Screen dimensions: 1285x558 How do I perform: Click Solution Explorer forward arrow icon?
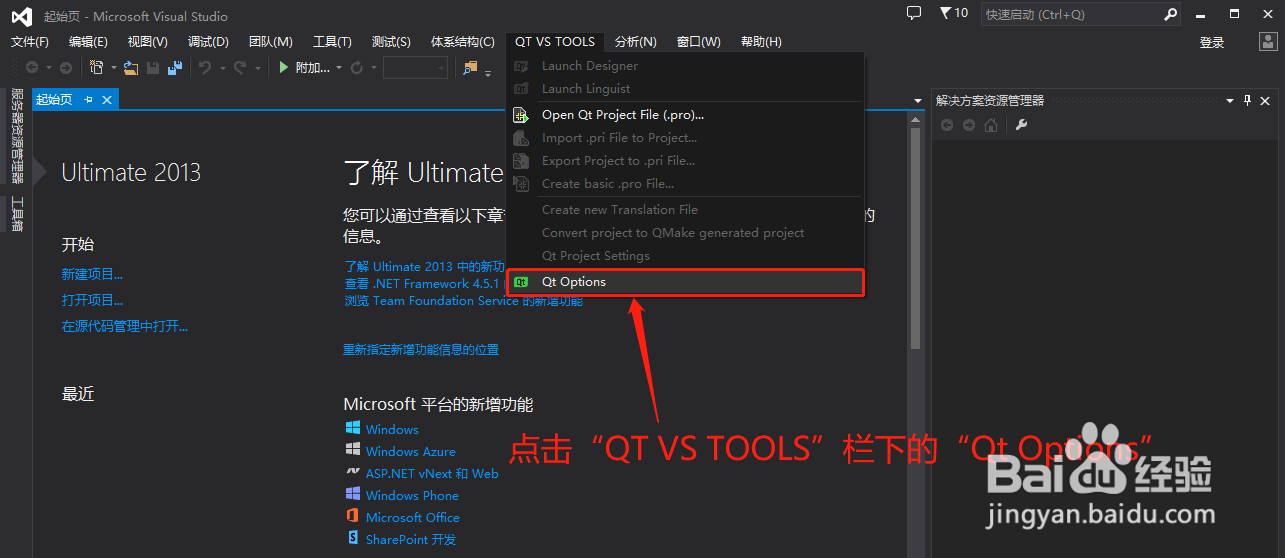(969, 125)
